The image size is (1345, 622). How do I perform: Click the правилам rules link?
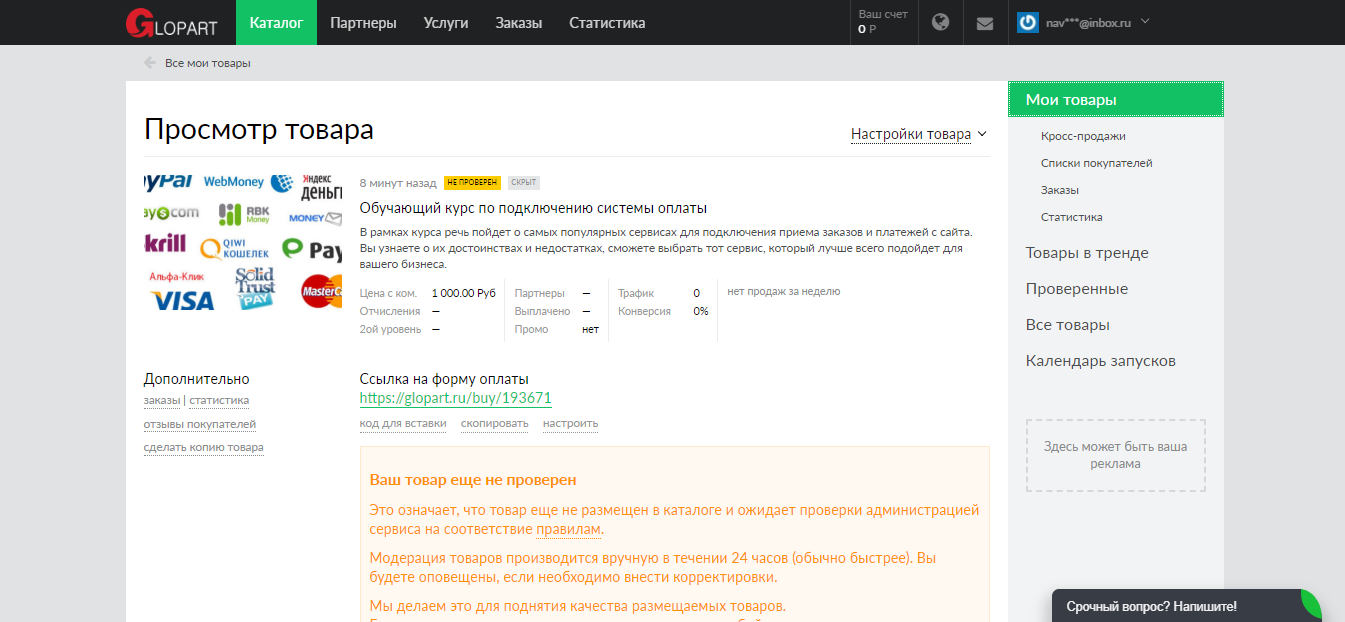568,529
